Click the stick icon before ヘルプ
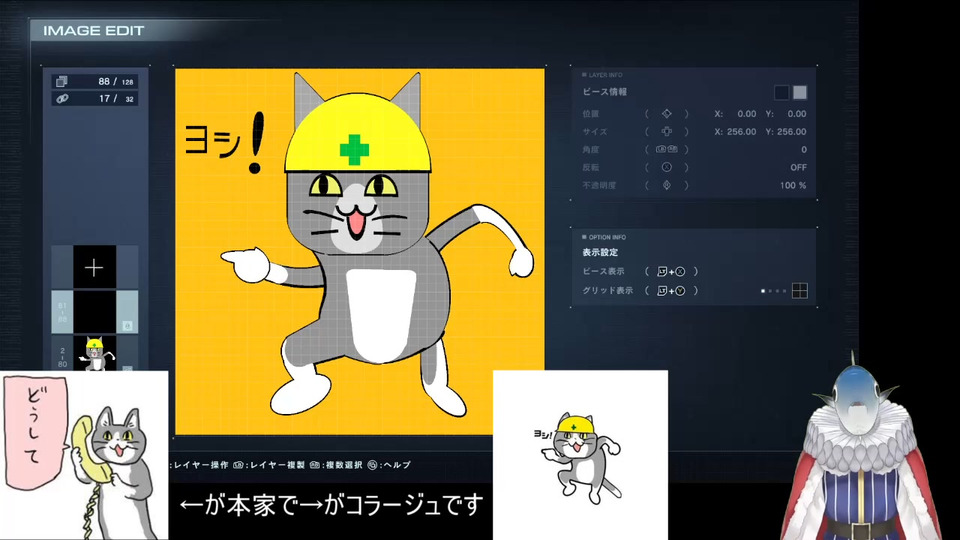 tap(372, 465)
